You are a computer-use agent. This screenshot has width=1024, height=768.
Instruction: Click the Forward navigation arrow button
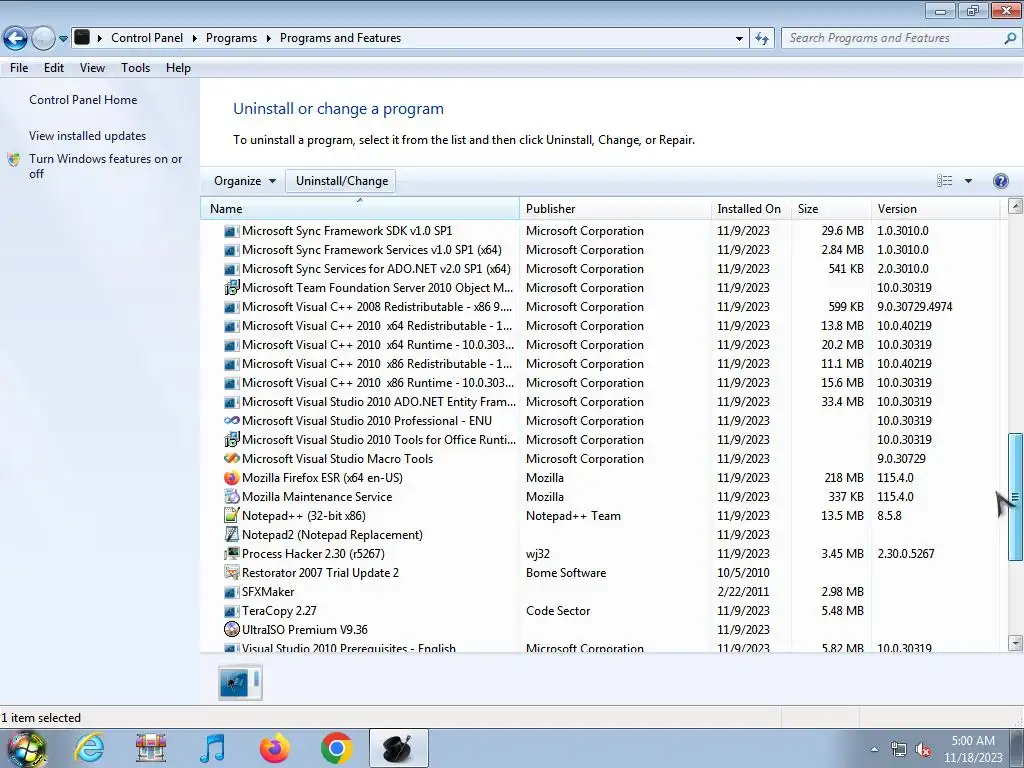click(43, 39)
